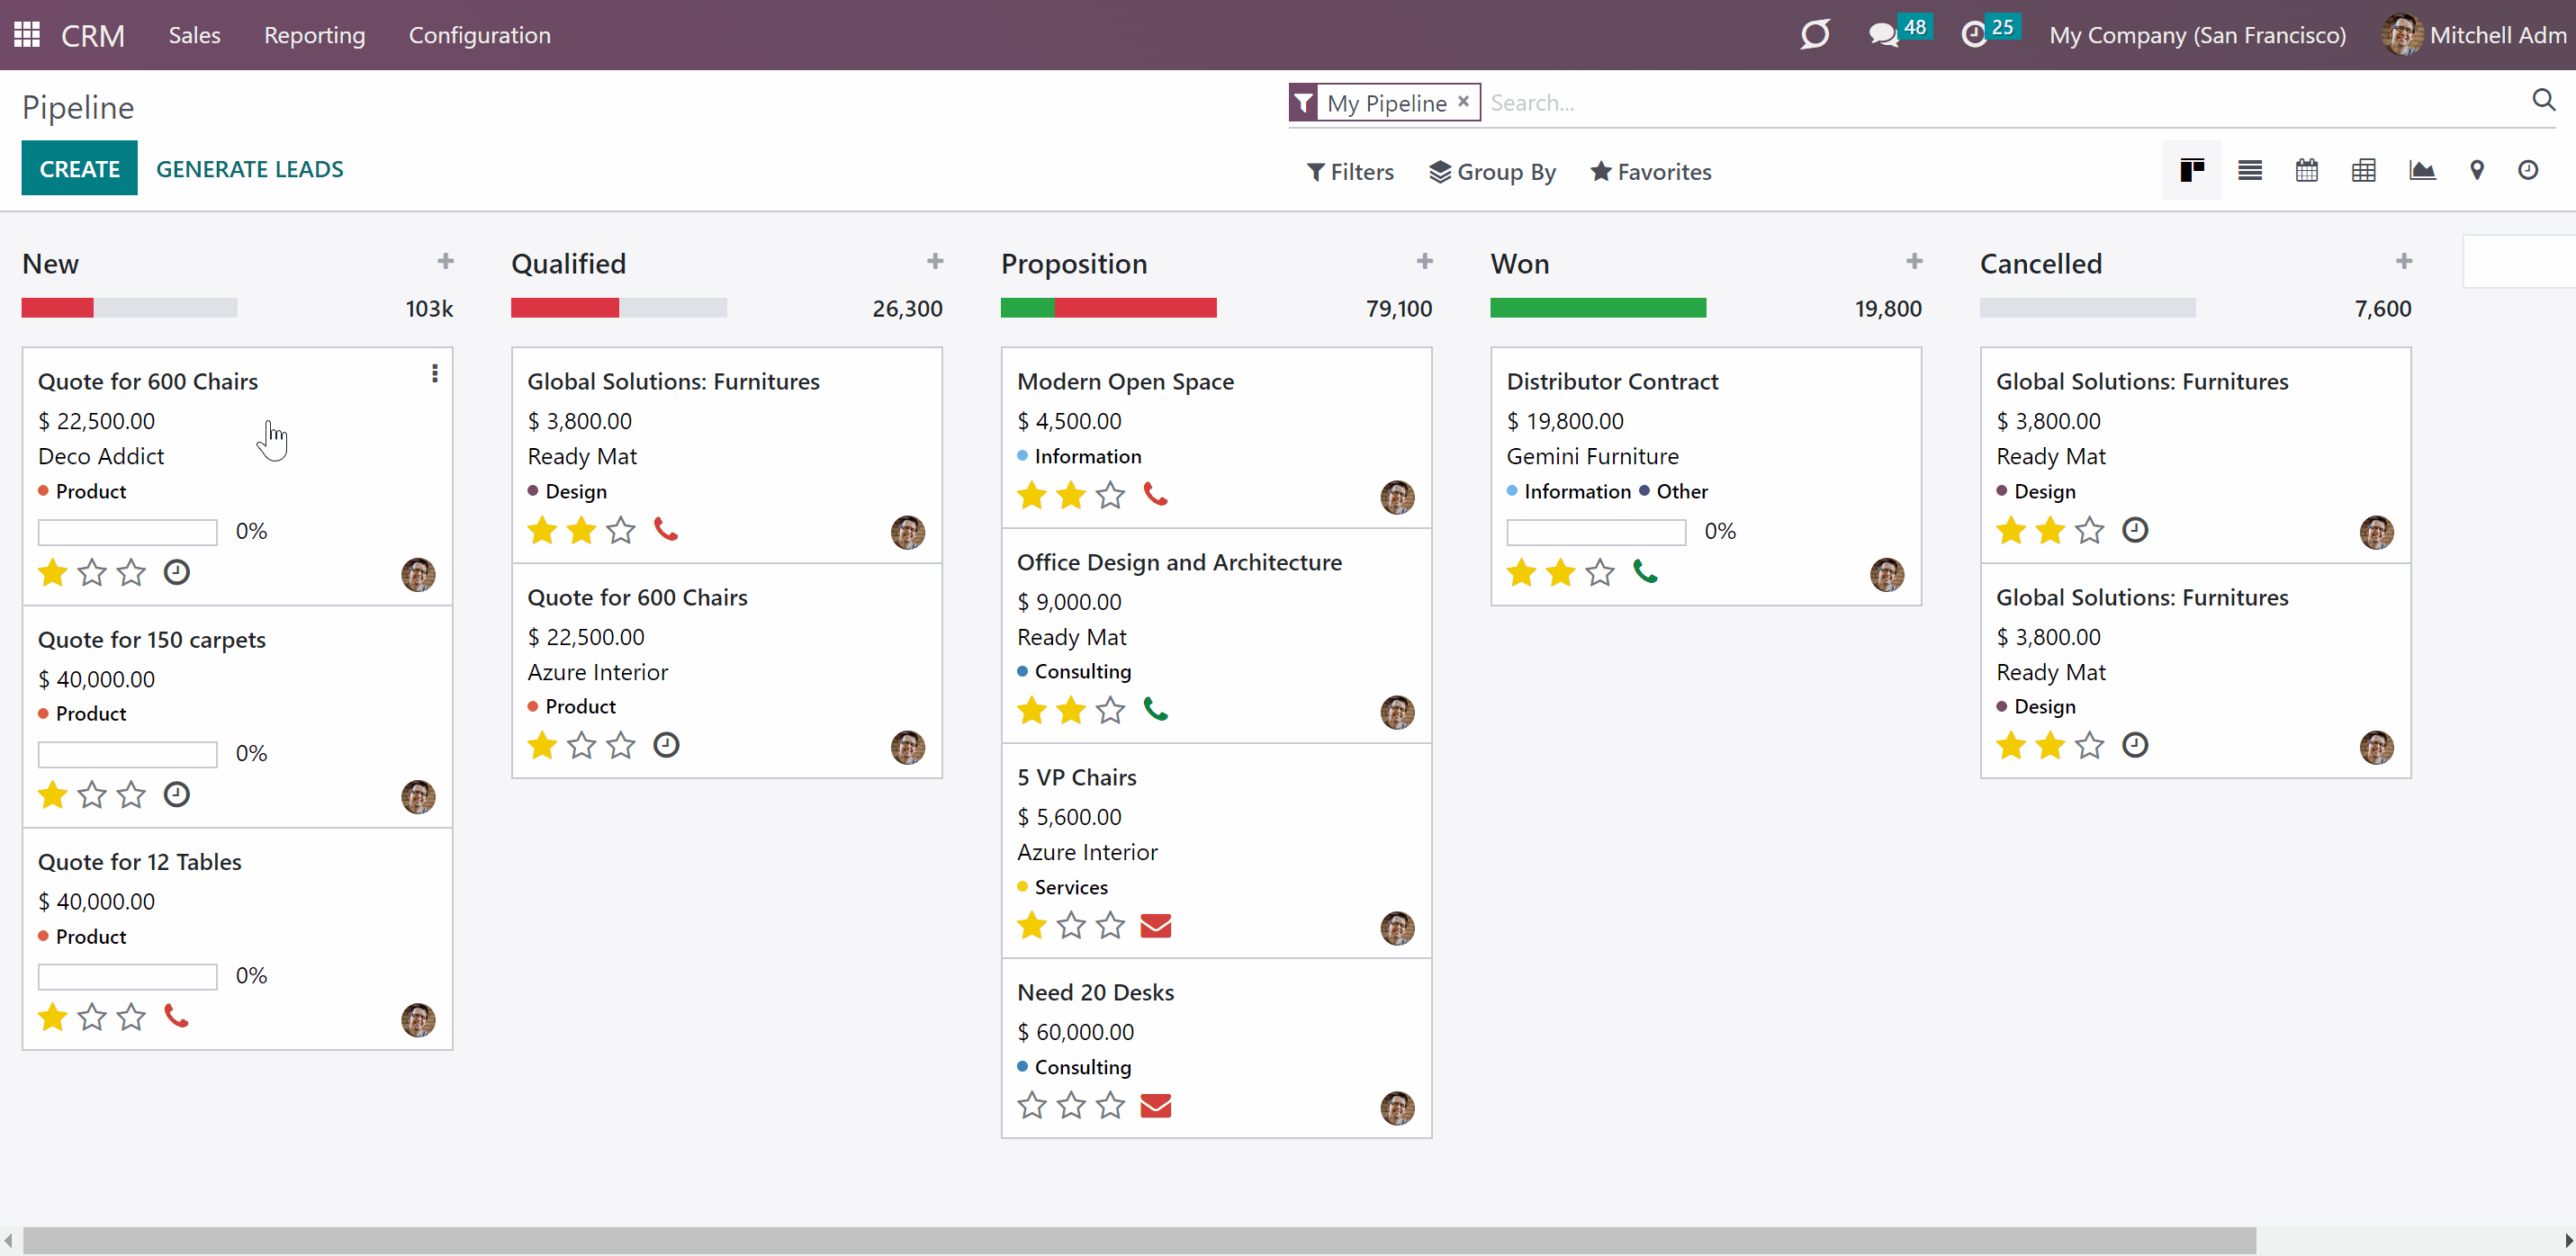Open the graph view icon
The image size is (2576, 1256).
click(x=2422, y=171)
